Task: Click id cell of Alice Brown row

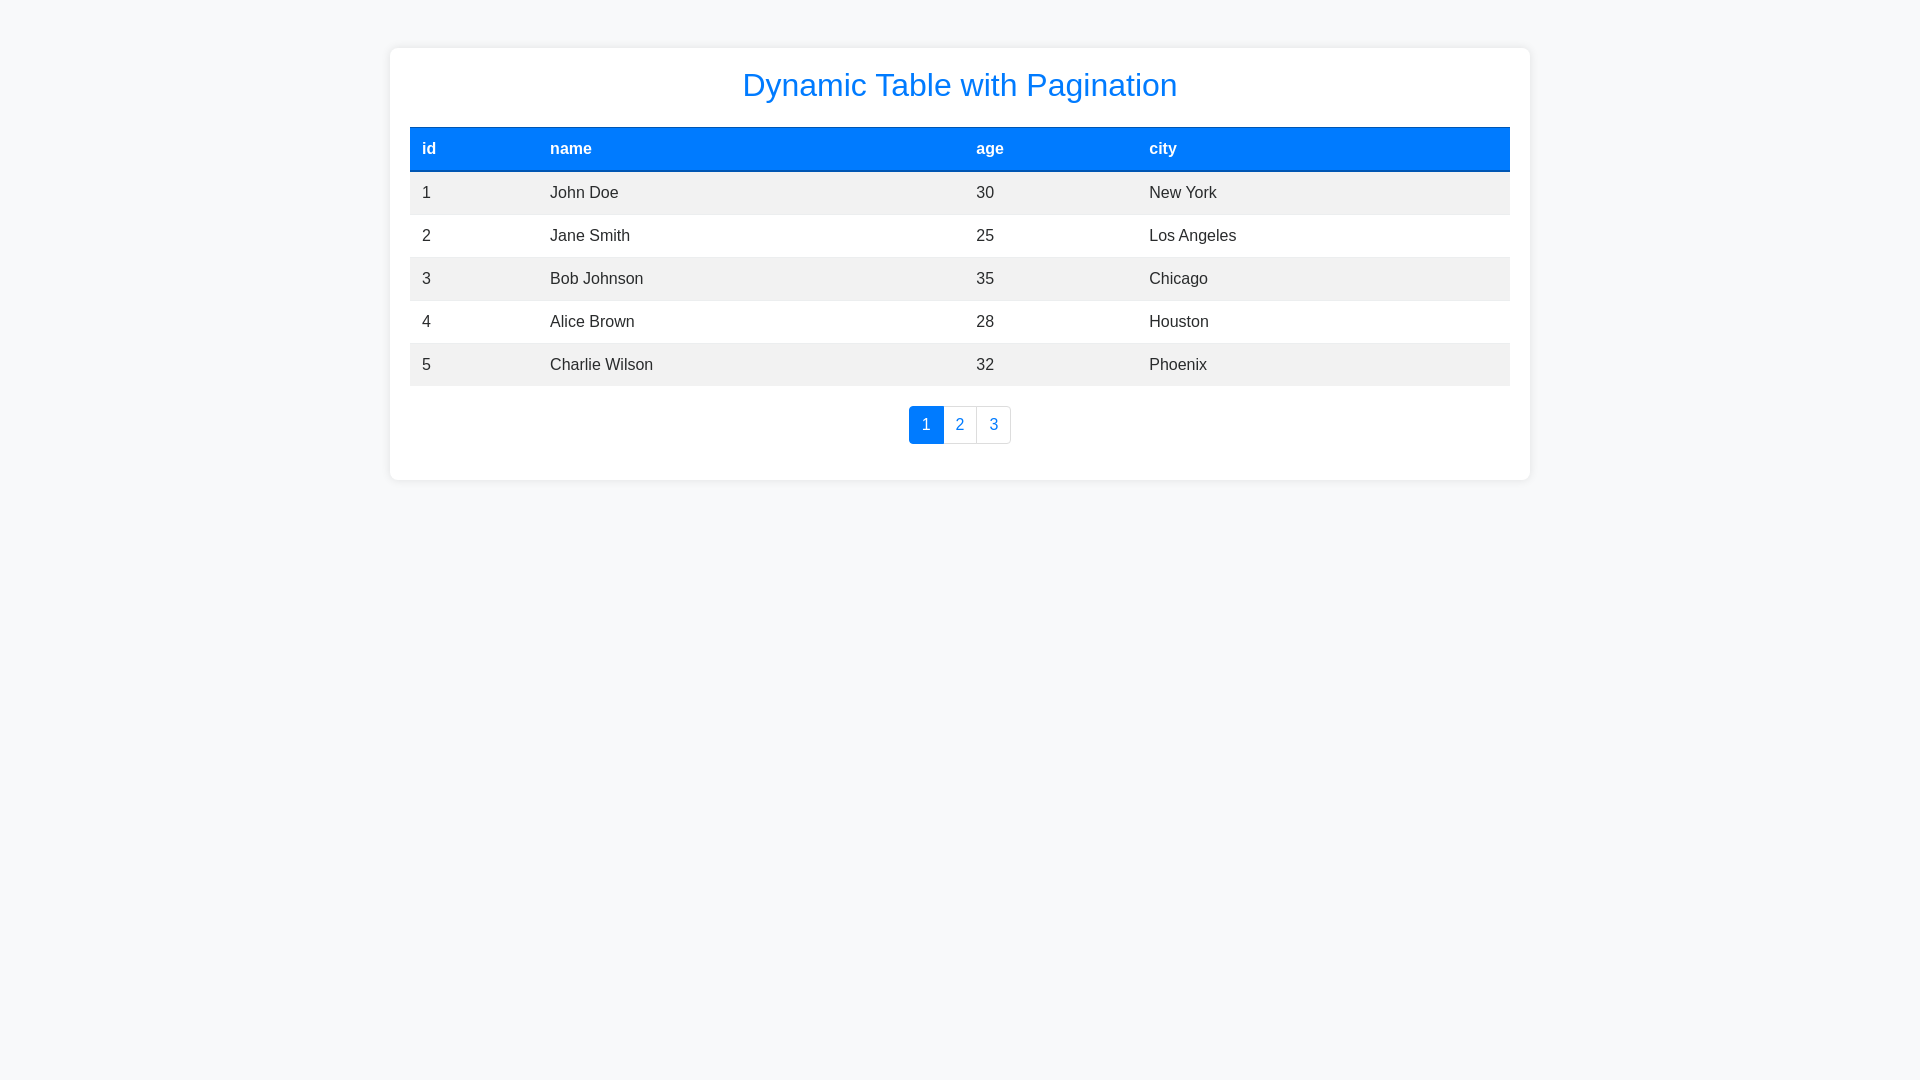Action: click(x=474, y=322)
